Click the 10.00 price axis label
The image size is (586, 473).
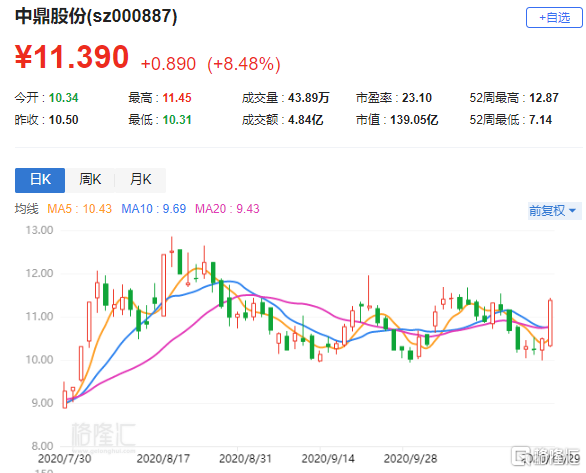pos(39,360)
